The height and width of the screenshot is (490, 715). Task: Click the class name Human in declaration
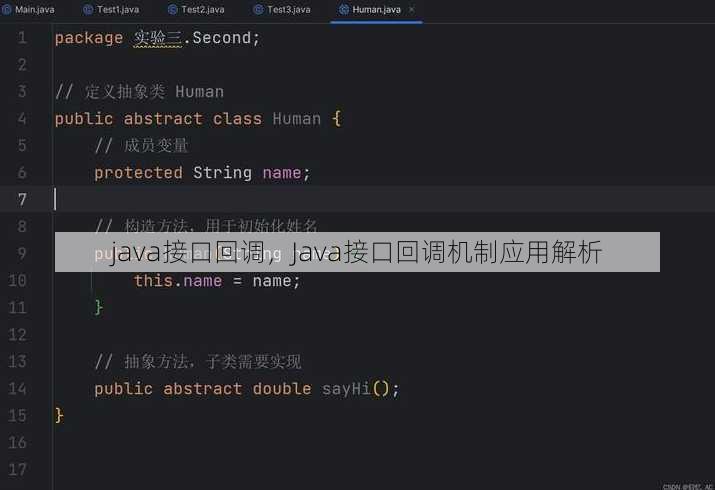pos(297,119)
